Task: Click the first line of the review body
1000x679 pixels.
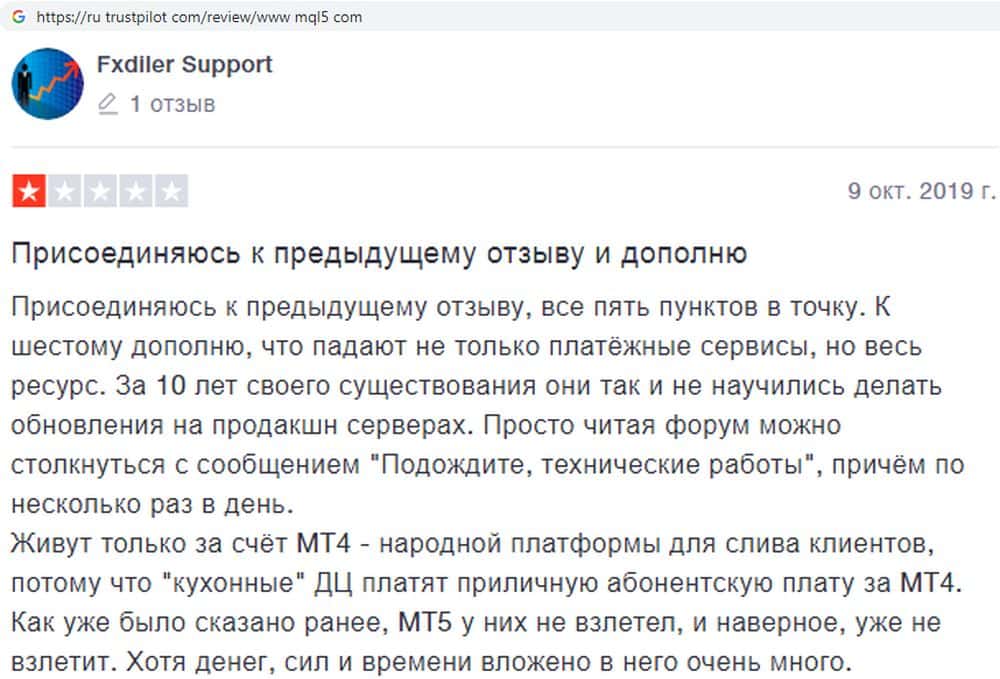Action: tap(450, 307)
